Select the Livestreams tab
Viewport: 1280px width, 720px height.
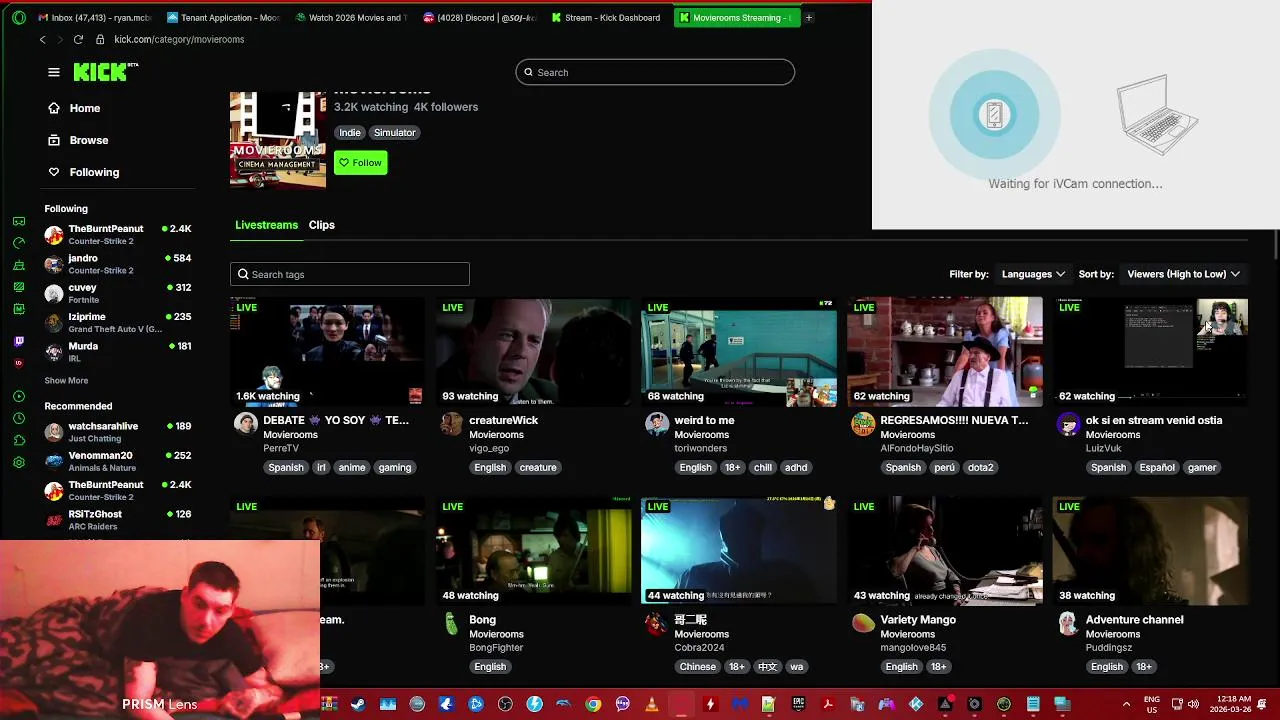(x=266, y=225)
